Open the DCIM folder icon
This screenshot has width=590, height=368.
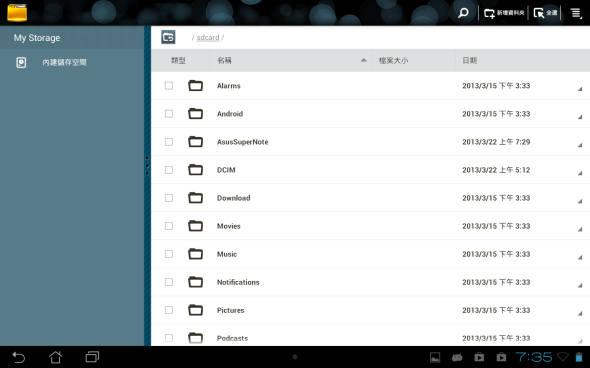(195, 170)
